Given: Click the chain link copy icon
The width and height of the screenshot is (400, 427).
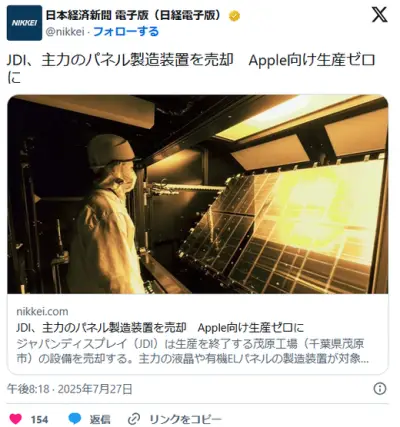Looking at the screenshot, I should (x=135, y=419).
